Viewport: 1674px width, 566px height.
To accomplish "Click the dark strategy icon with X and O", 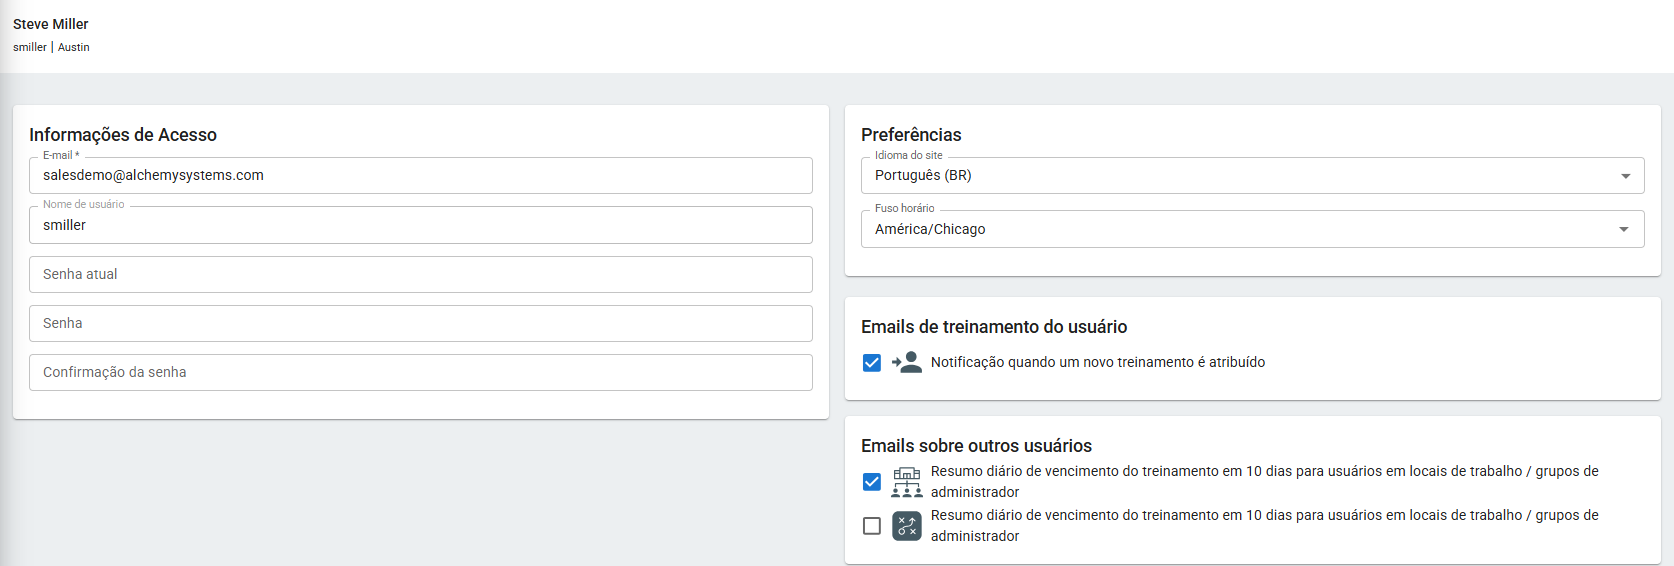I will tap(907, 526).
